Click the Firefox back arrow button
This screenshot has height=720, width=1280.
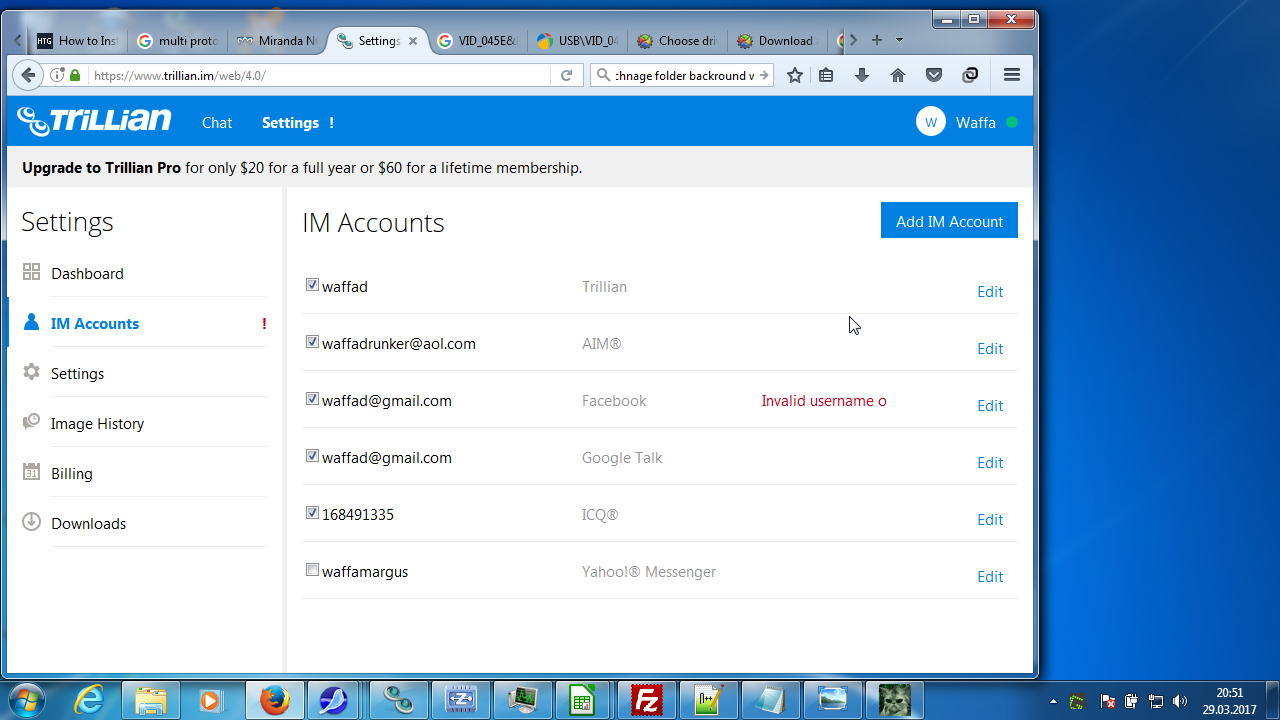[x=28, y=75]
